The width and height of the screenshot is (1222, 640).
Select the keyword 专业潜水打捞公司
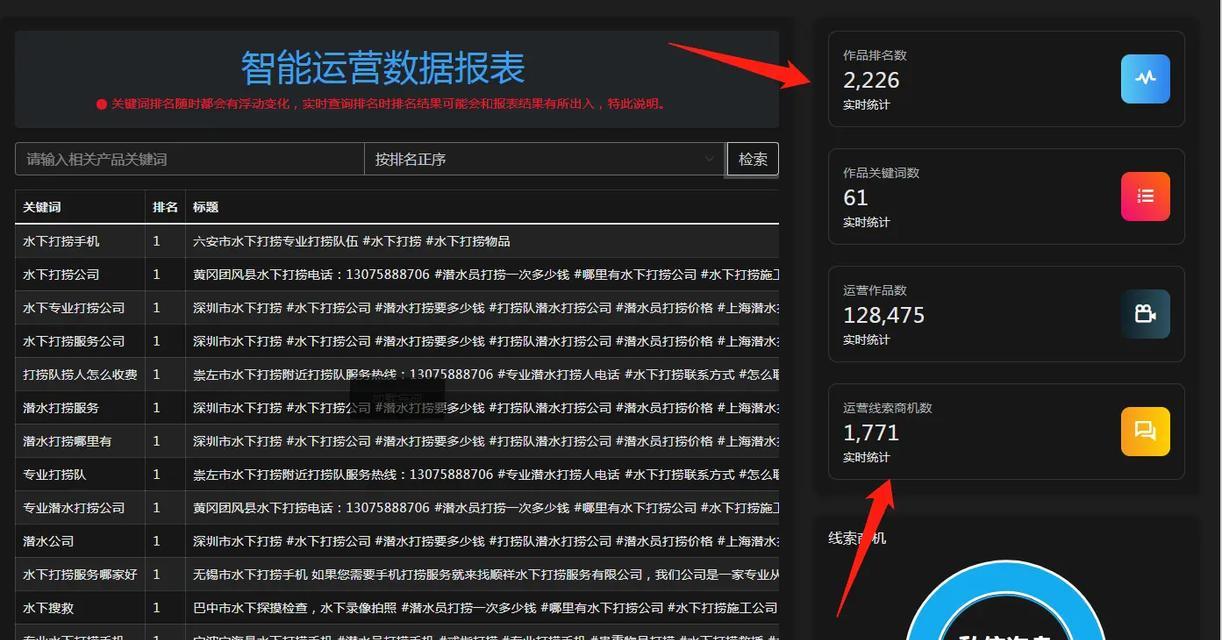click(74, 508)
